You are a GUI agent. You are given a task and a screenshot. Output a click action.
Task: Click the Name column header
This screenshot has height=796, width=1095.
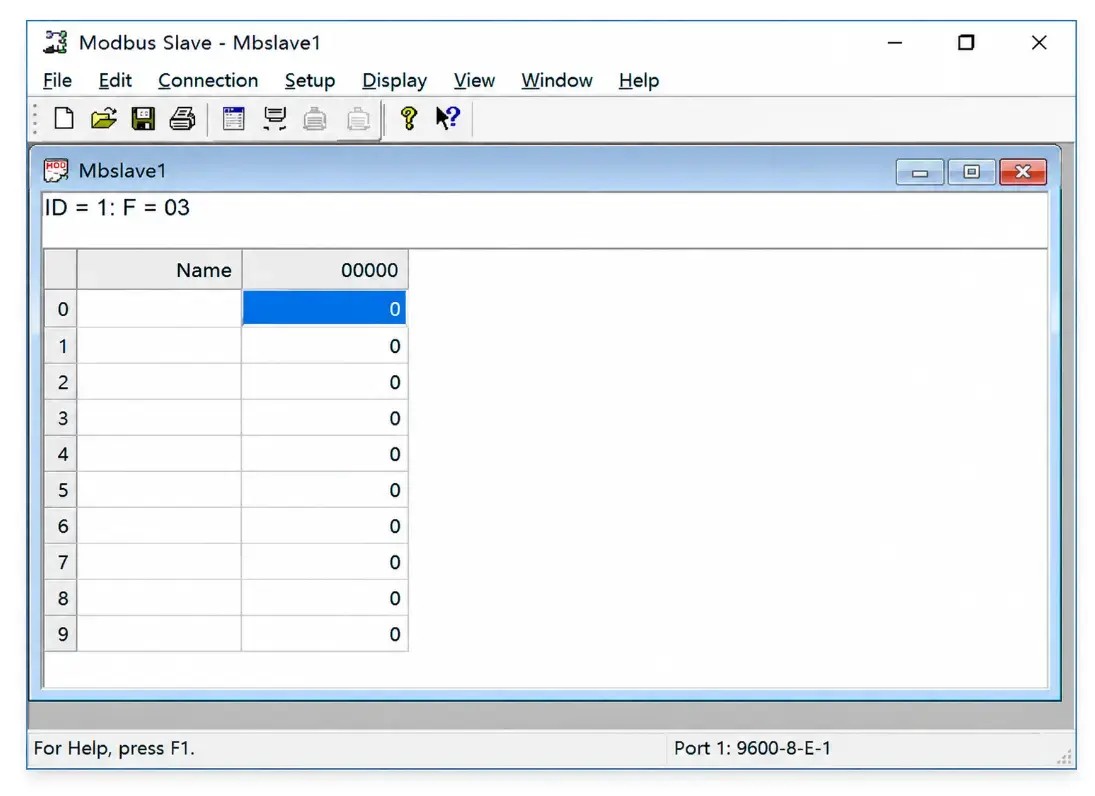pos(159,270)
